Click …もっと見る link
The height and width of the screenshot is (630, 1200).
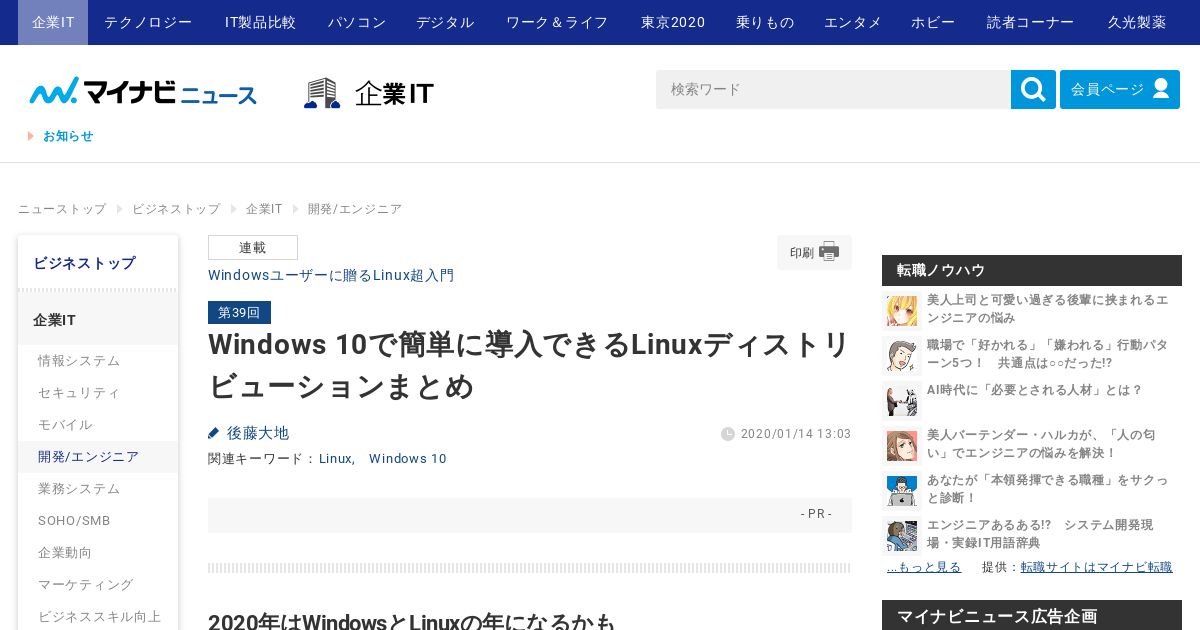coord(924,567)
